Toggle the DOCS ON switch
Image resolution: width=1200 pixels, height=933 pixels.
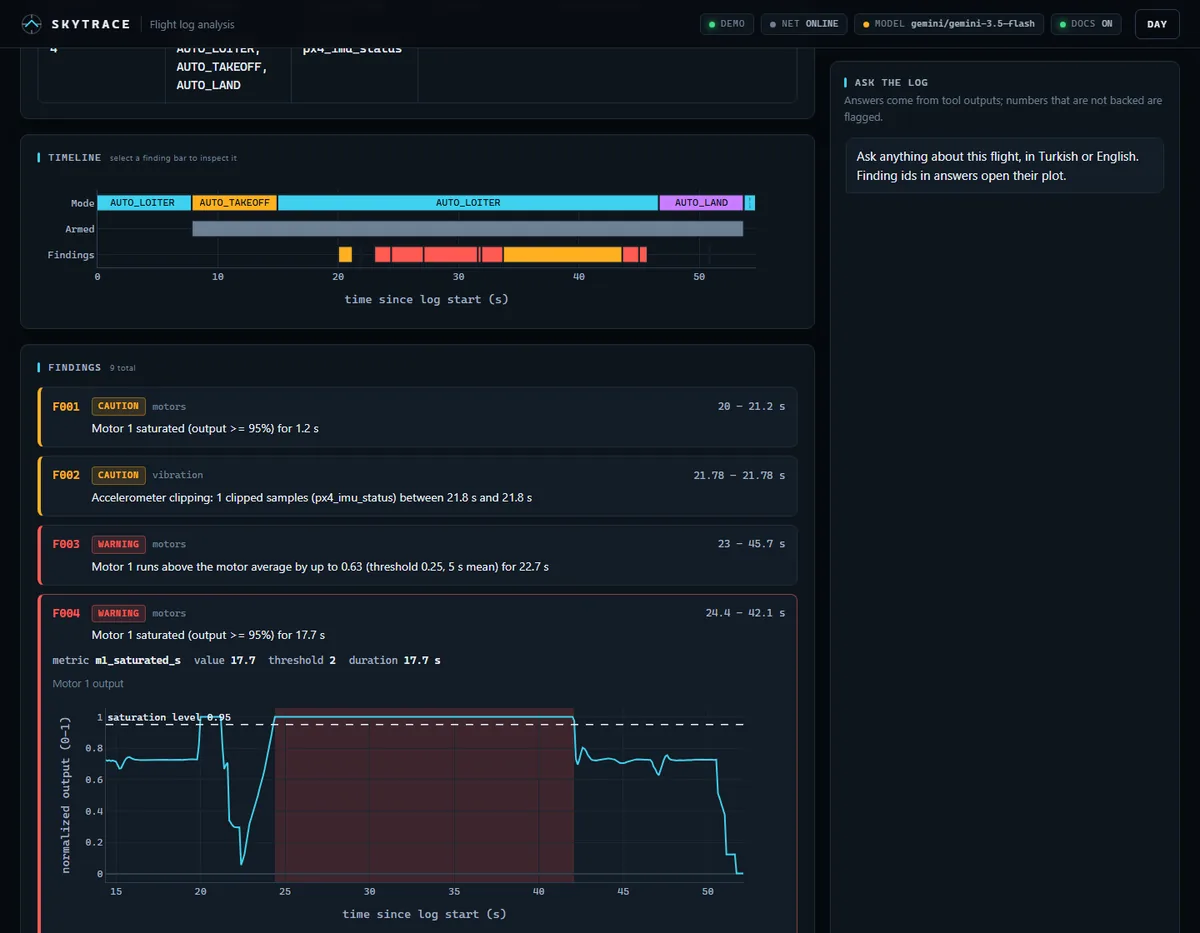(1086, 24)
